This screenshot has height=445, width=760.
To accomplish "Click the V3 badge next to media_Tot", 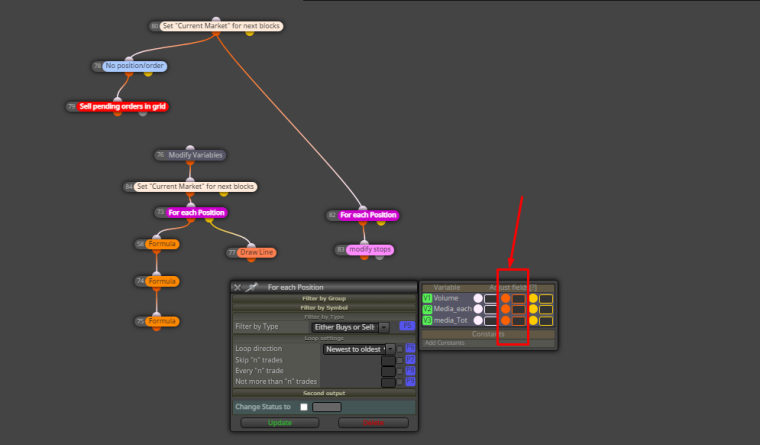I will point(427,320).
